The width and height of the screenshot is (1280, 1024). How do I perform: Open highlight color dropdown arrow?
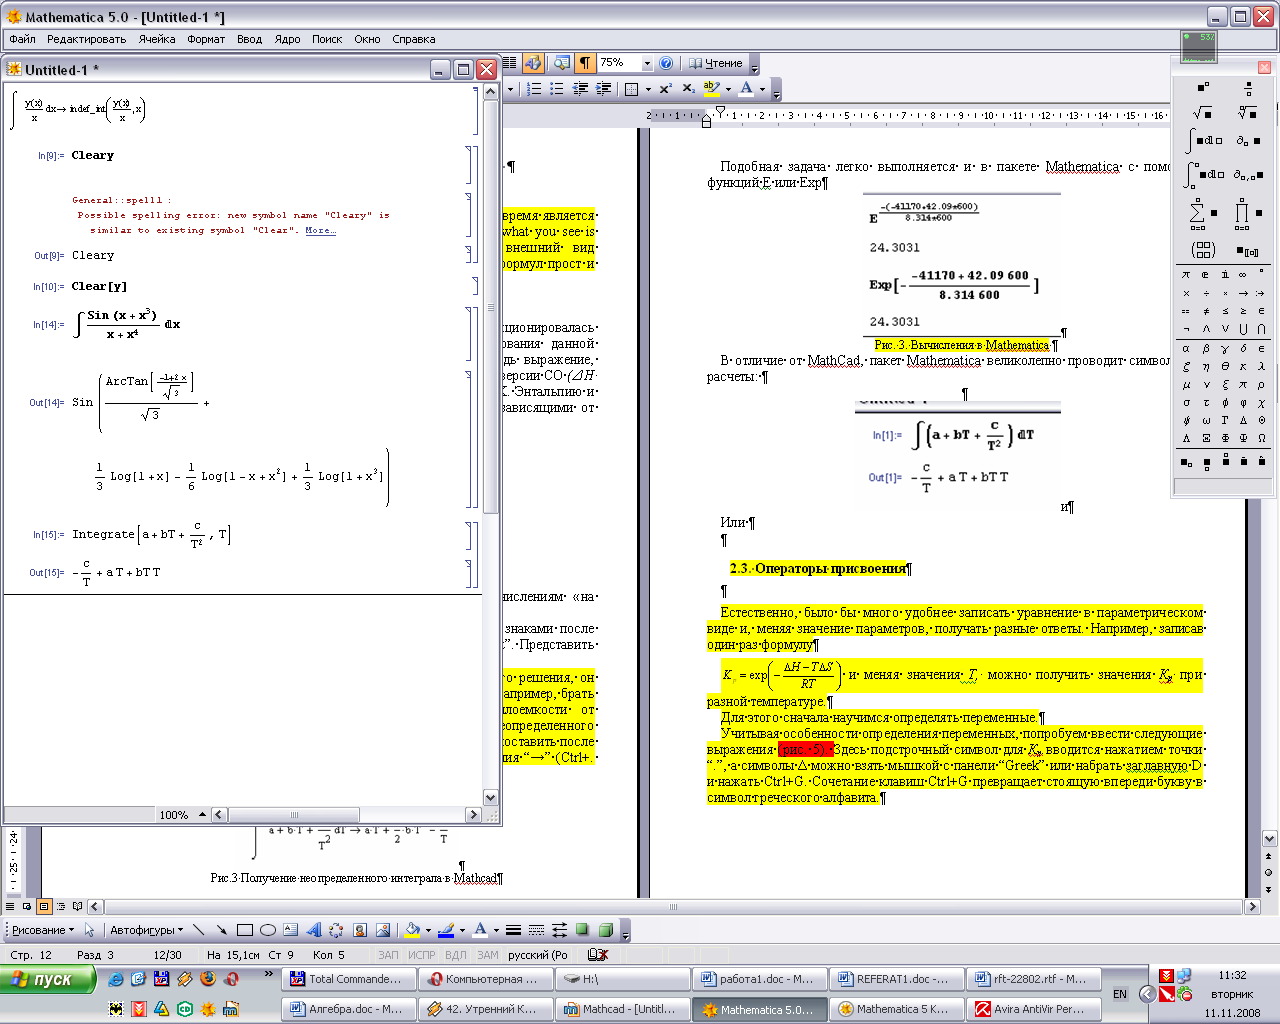coord(728,89)
